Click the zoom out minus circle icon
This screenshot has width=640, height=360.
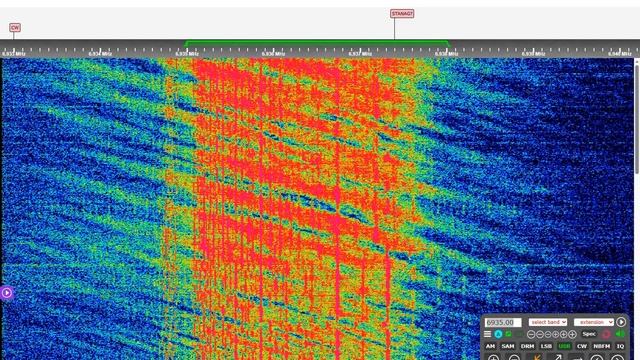(514, 358)
